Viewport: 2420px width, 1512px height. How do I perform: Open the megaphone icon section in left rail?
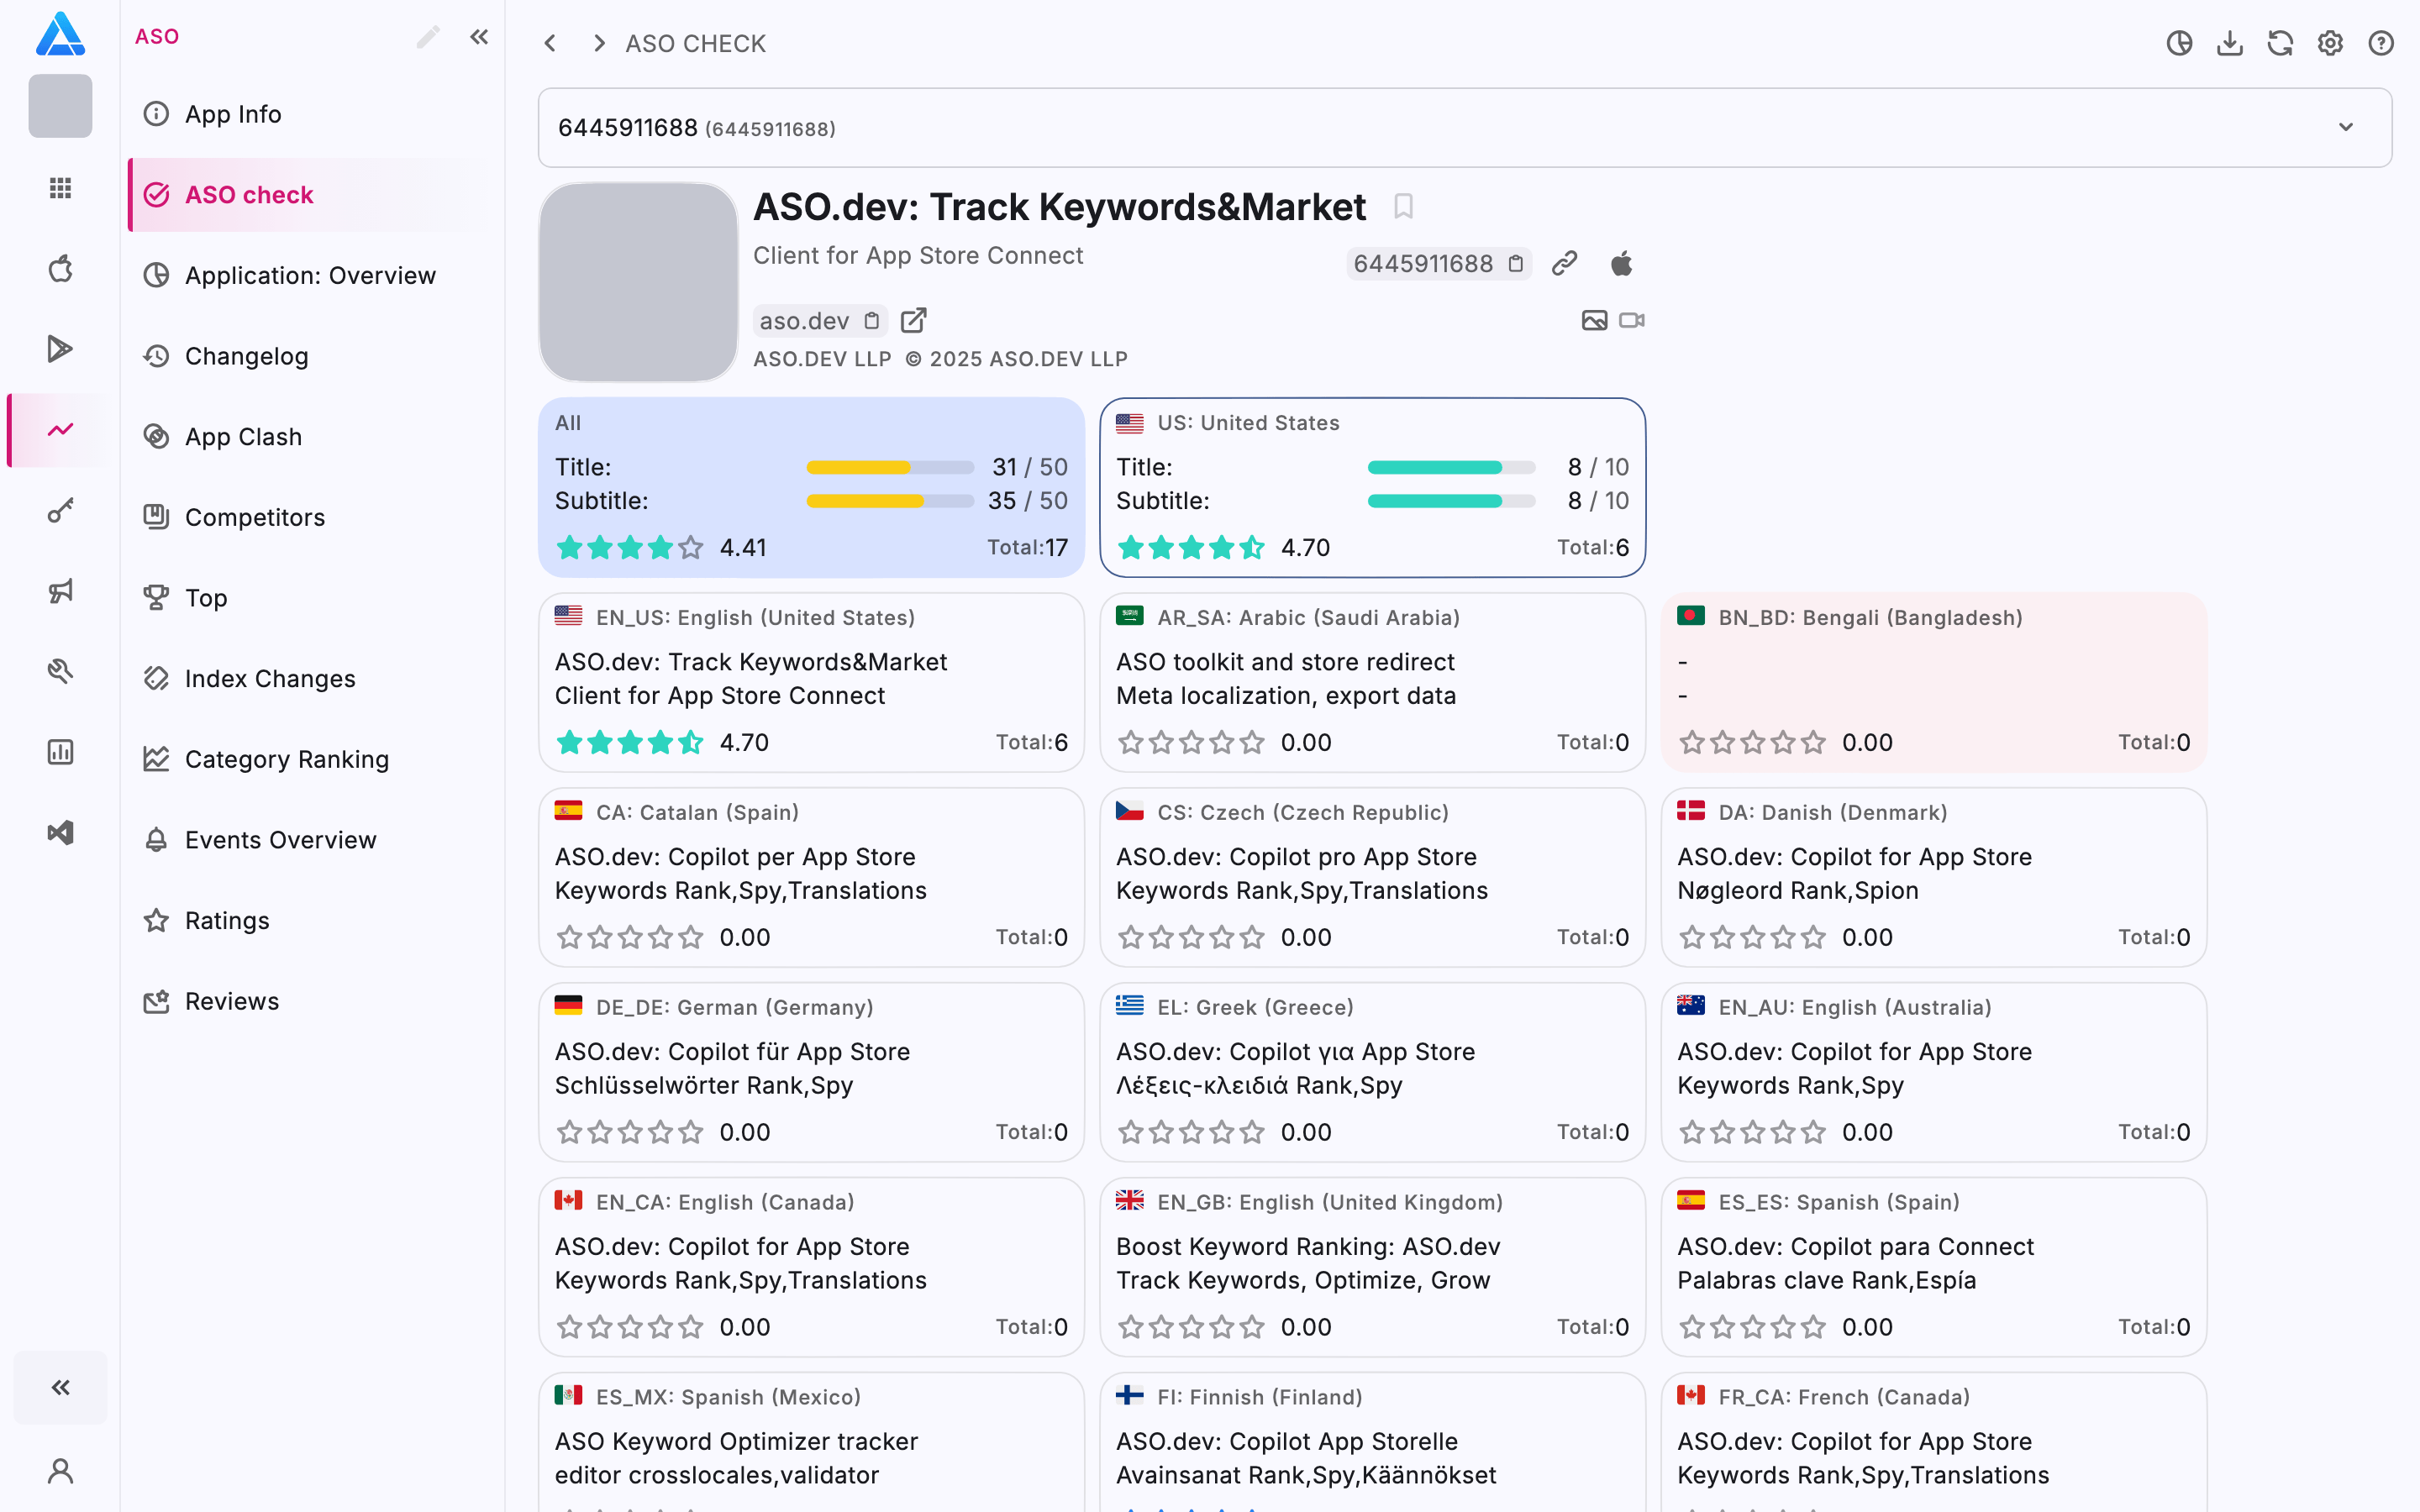point(60,591)
